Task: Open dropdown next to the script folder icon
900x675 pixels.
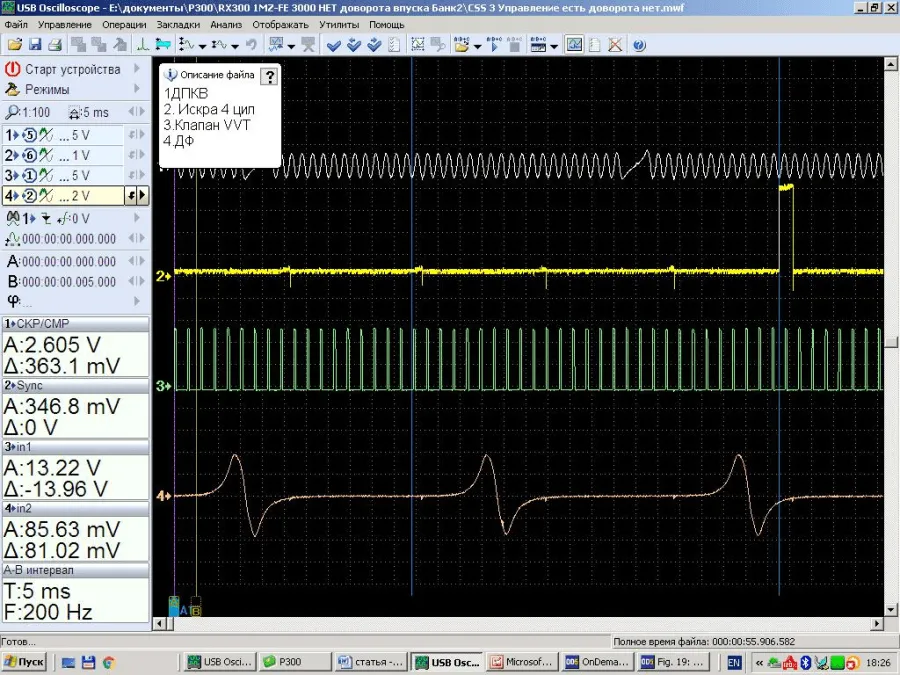Action: 477,46
